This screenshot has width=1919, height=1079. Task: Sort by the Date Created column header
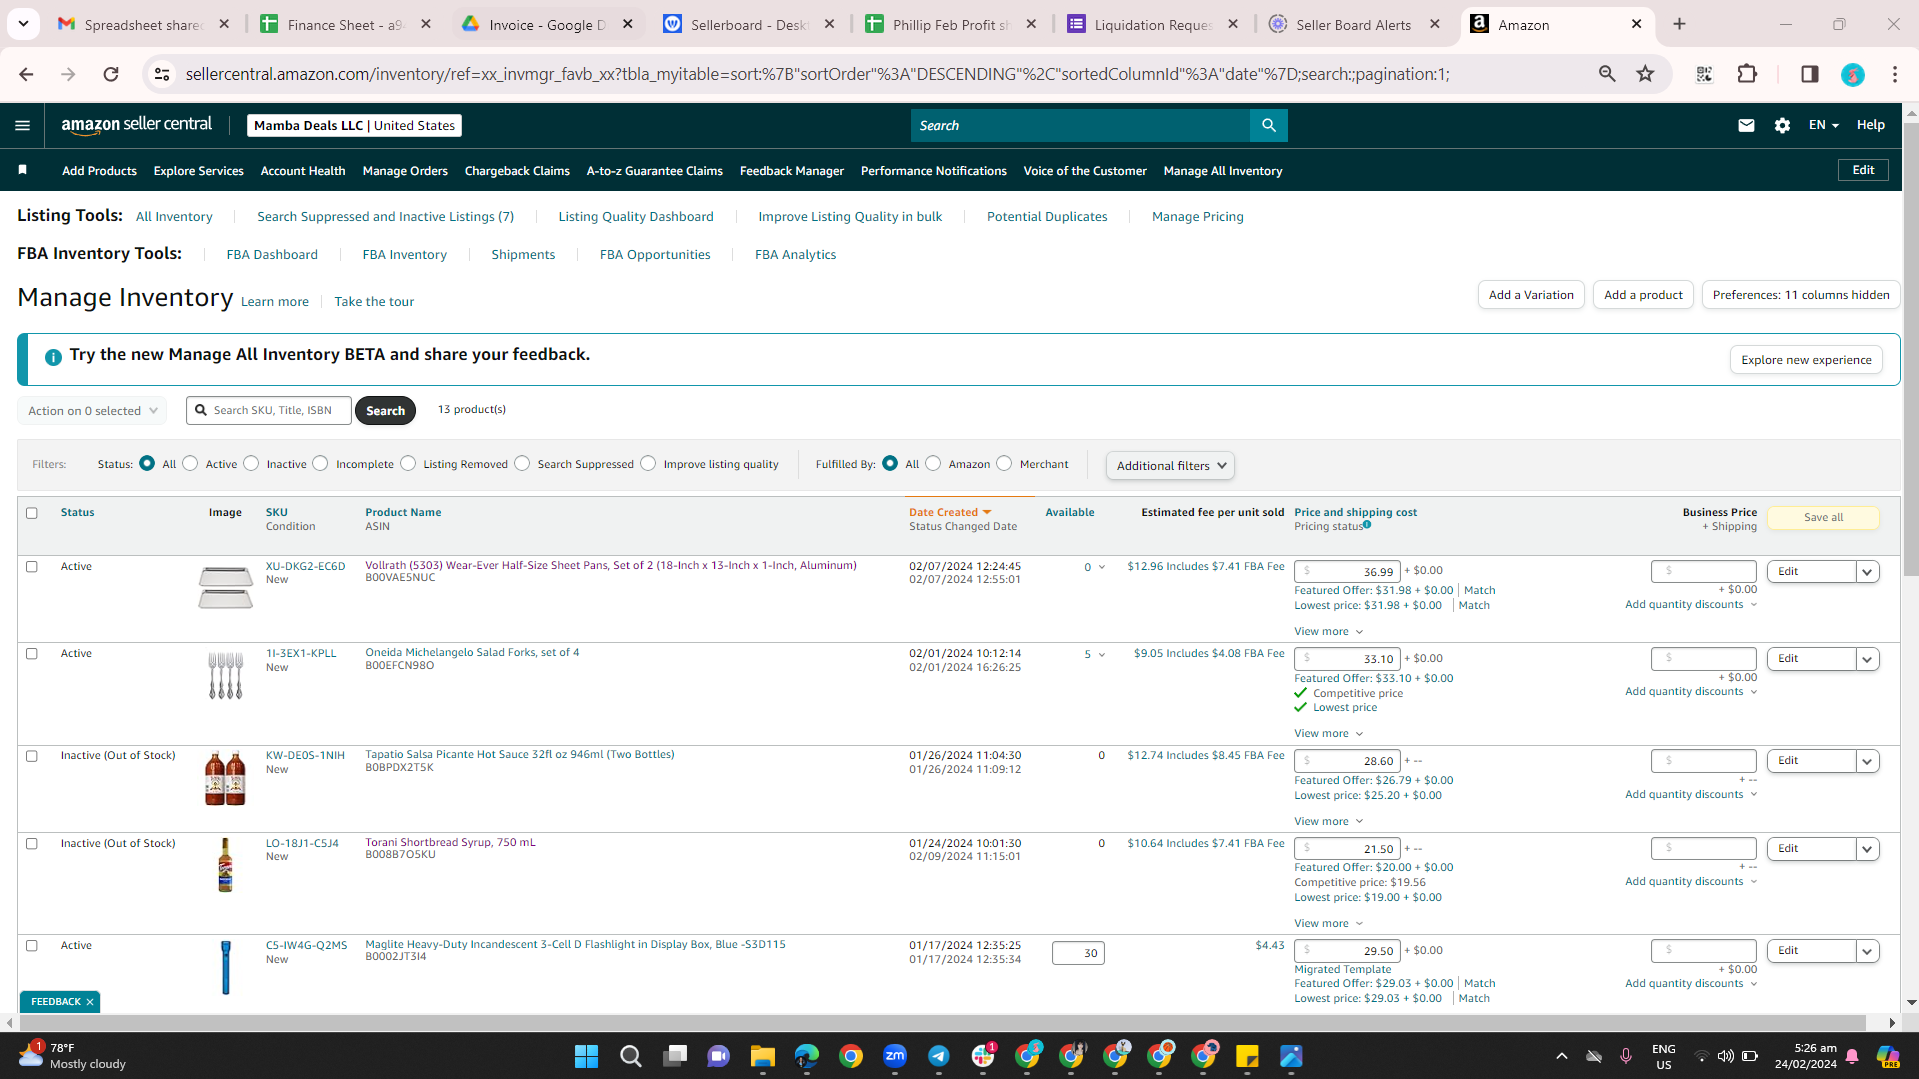coord(950,512)
